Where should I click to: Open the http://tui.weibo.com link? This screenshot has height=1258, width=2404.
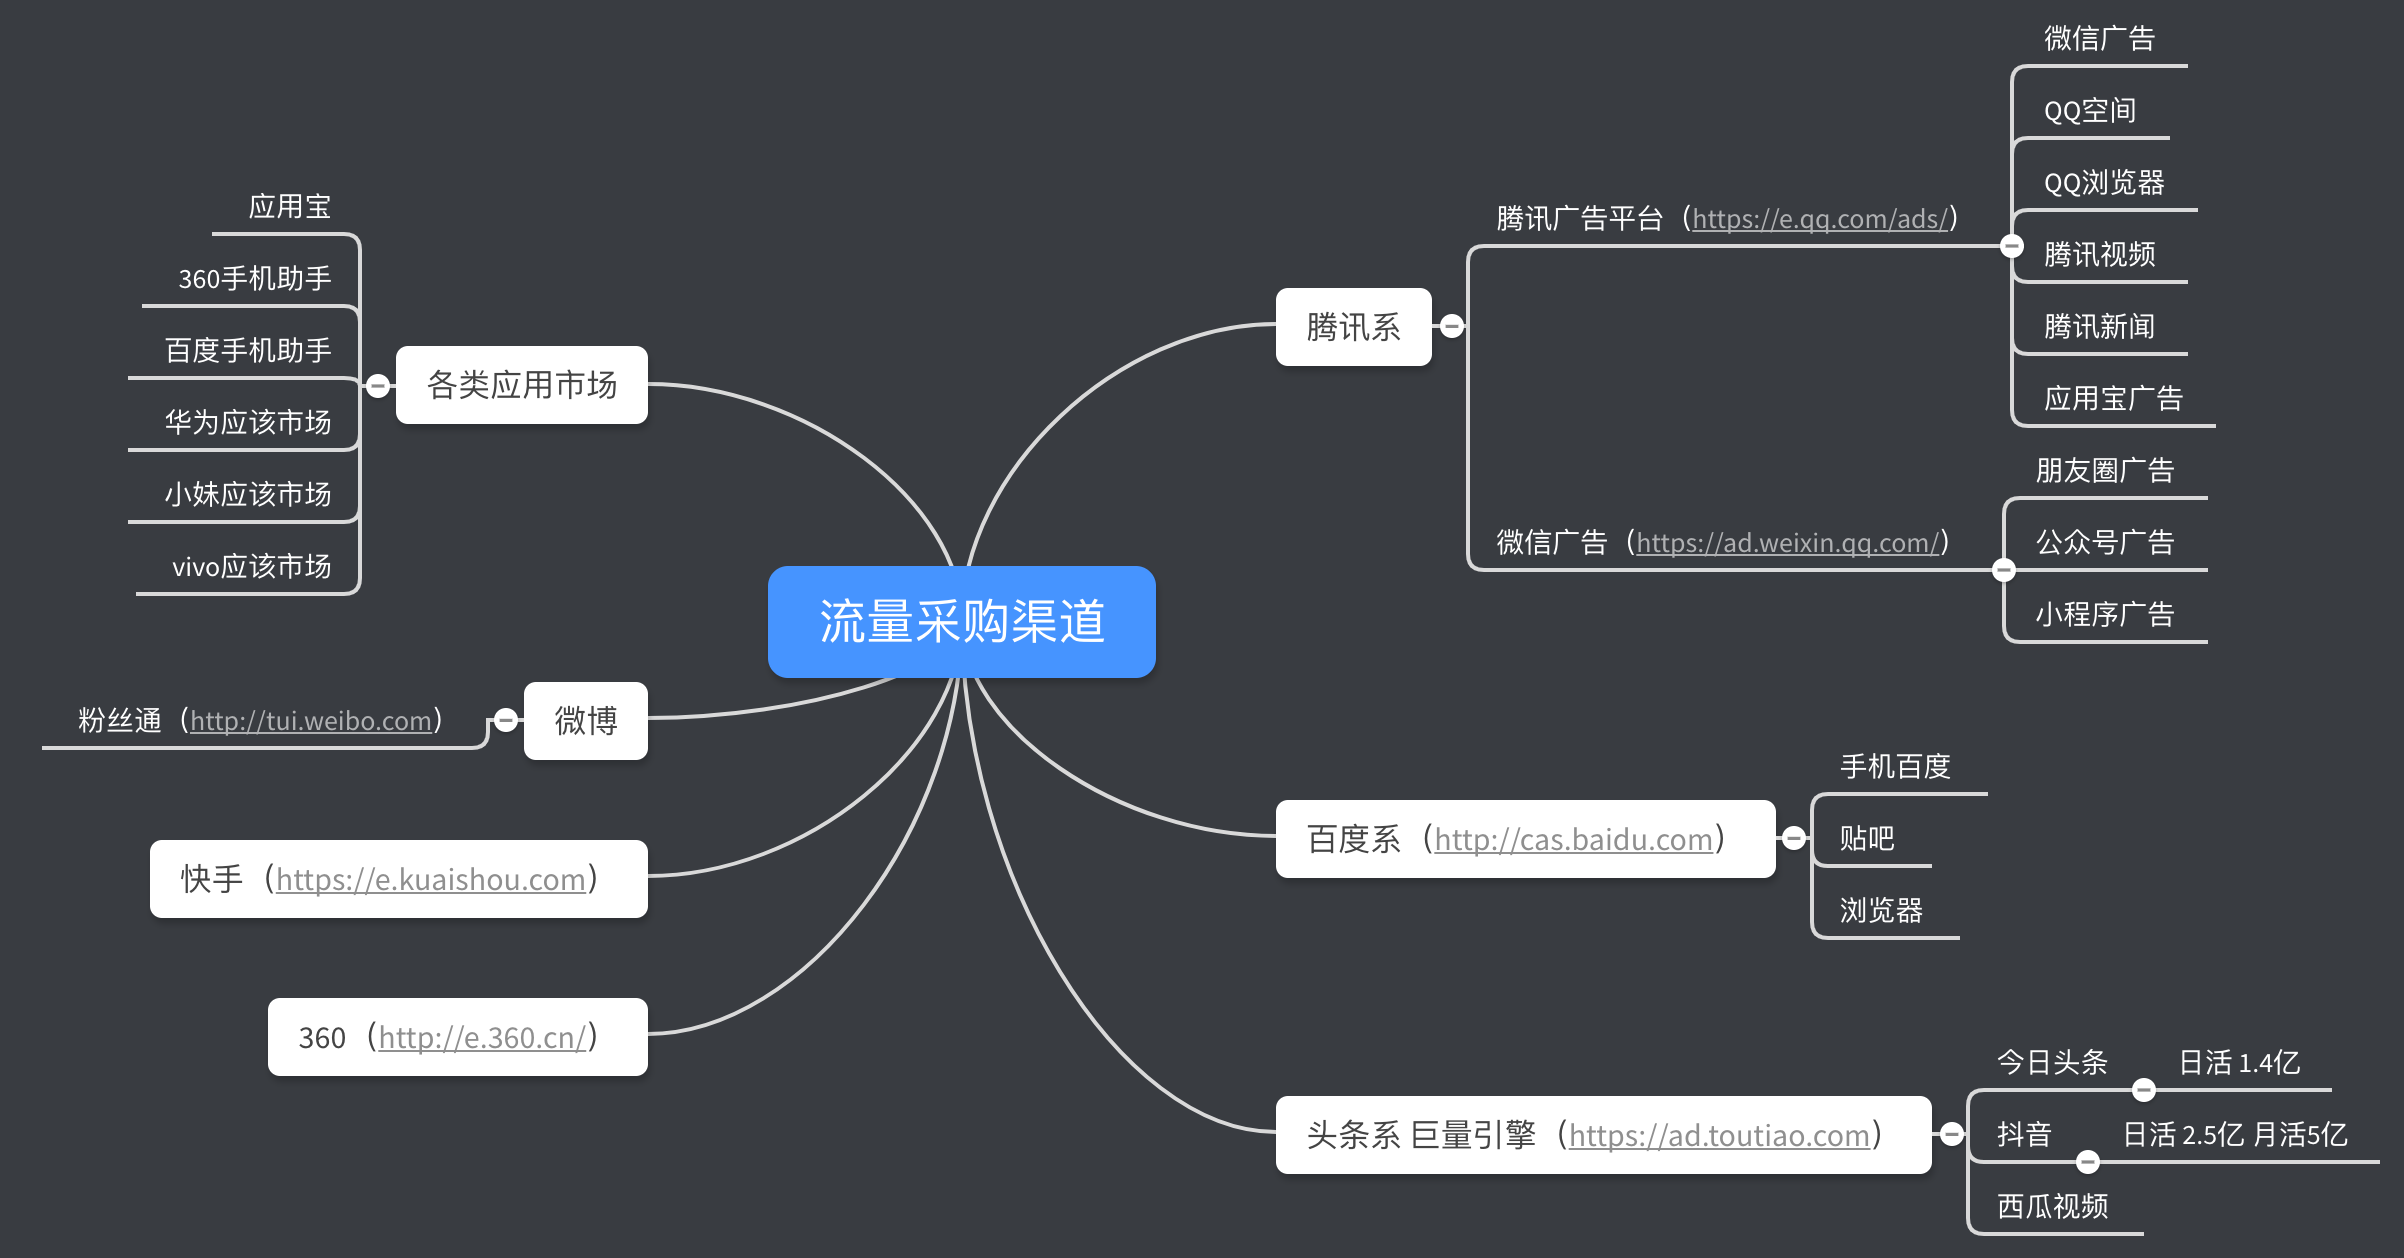pyautogui.click(x=311, y=721)
